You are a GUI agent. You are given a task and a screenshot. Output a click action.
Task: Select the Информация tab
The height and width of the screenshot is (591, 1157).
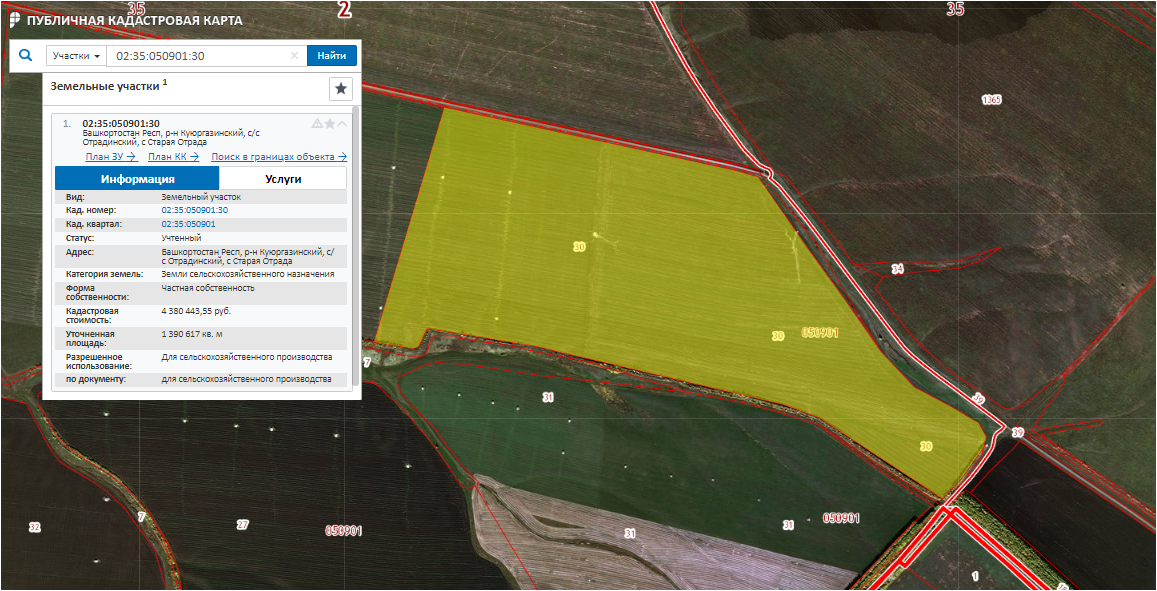point(137,179)
